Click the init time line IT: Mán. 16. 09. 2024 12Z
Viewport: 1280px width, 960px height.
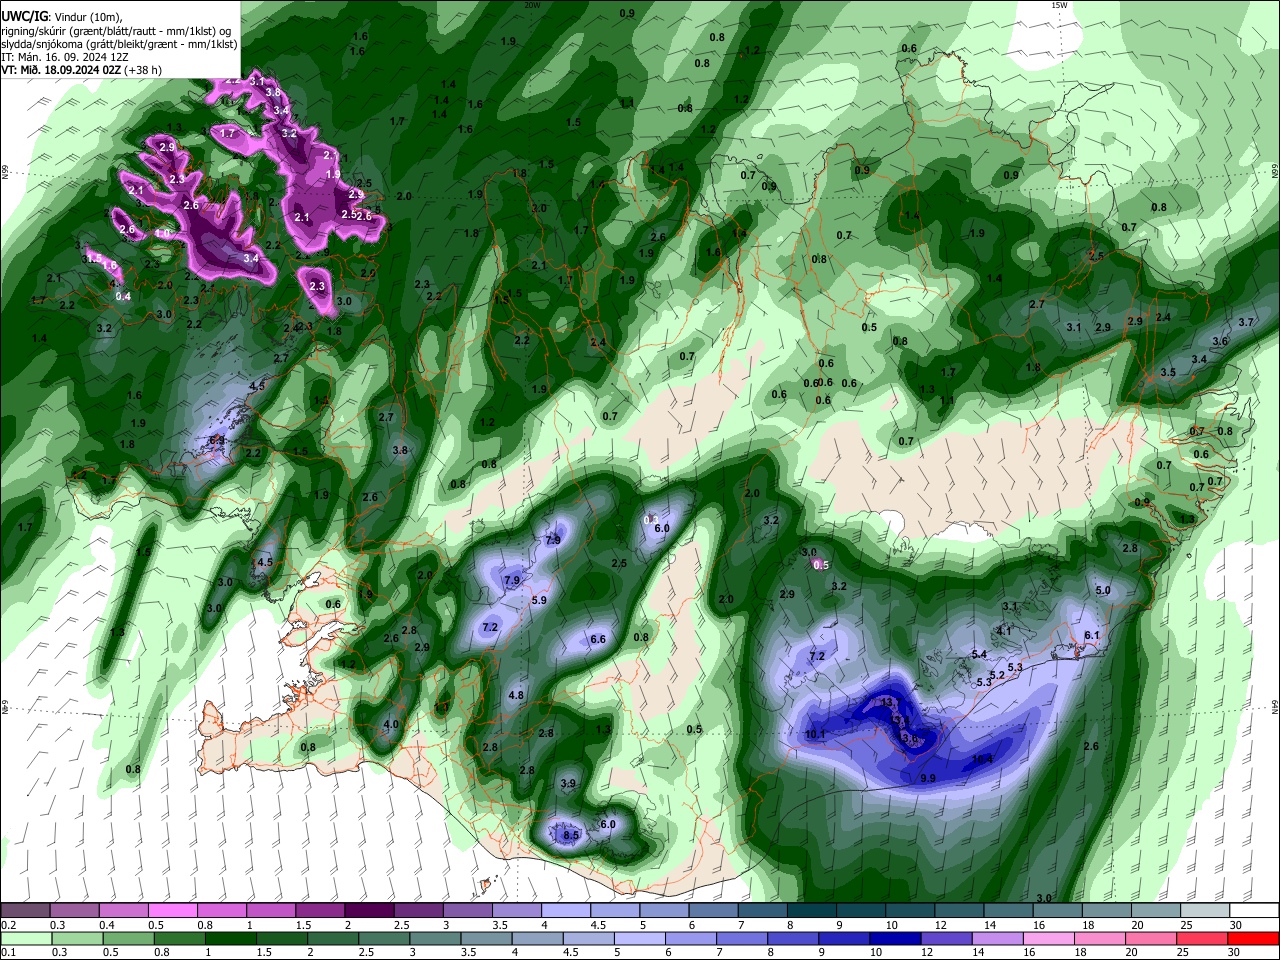coord(63,57)
